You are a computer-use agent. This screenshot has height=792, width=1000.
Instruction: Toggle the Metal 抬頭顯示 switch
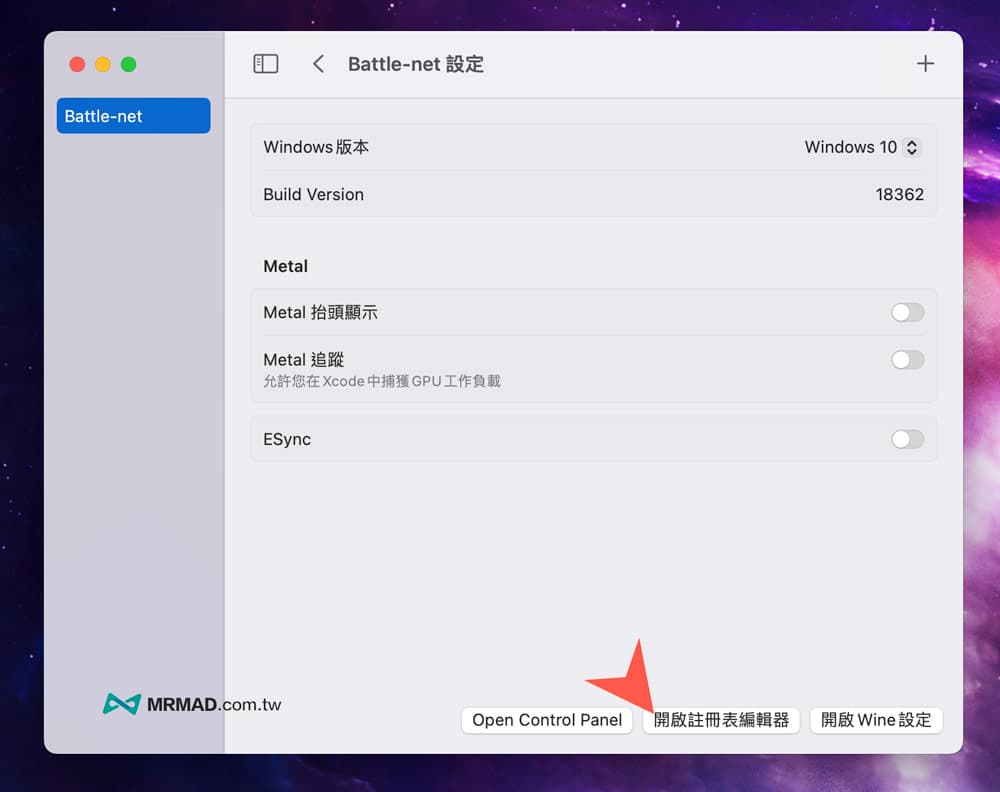point(907,312)
